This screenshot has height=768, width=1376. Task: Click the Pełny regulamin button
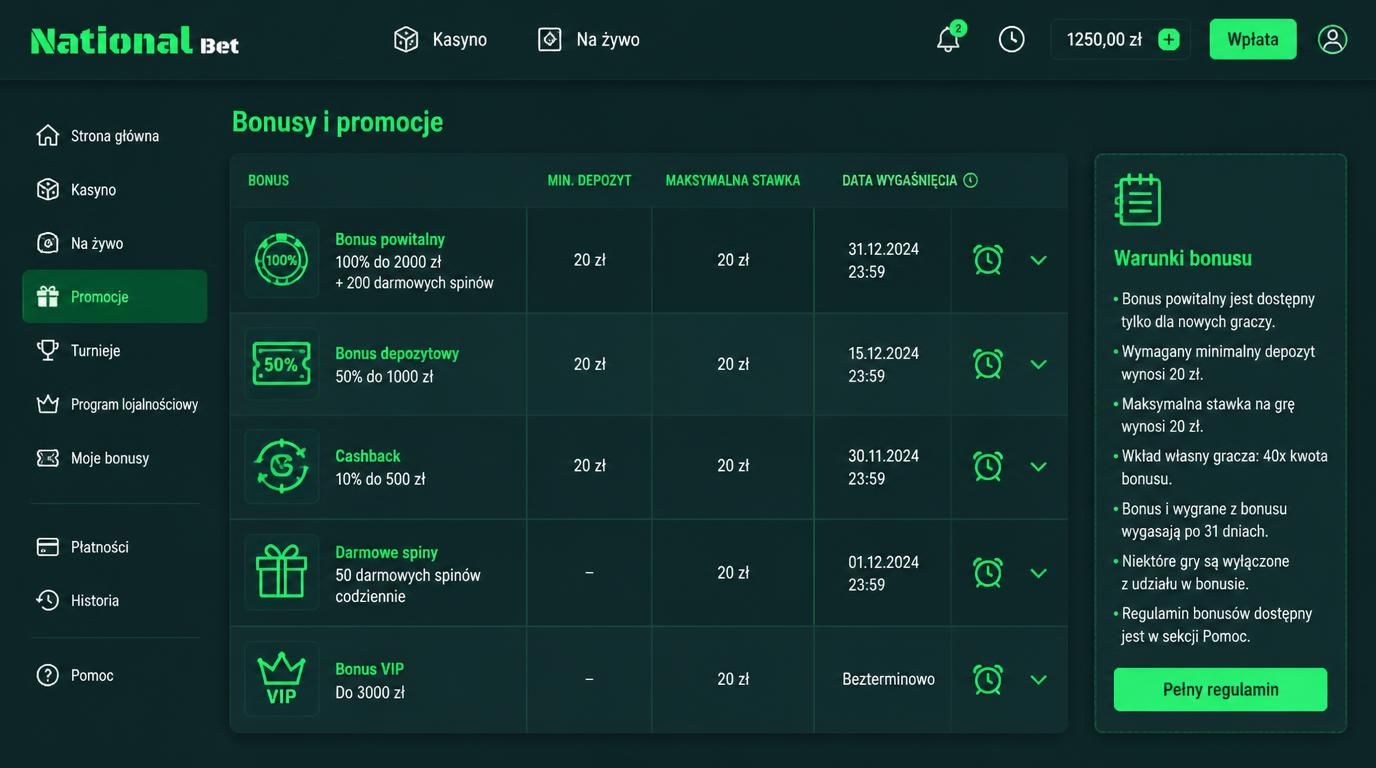tap(1220, 689)
